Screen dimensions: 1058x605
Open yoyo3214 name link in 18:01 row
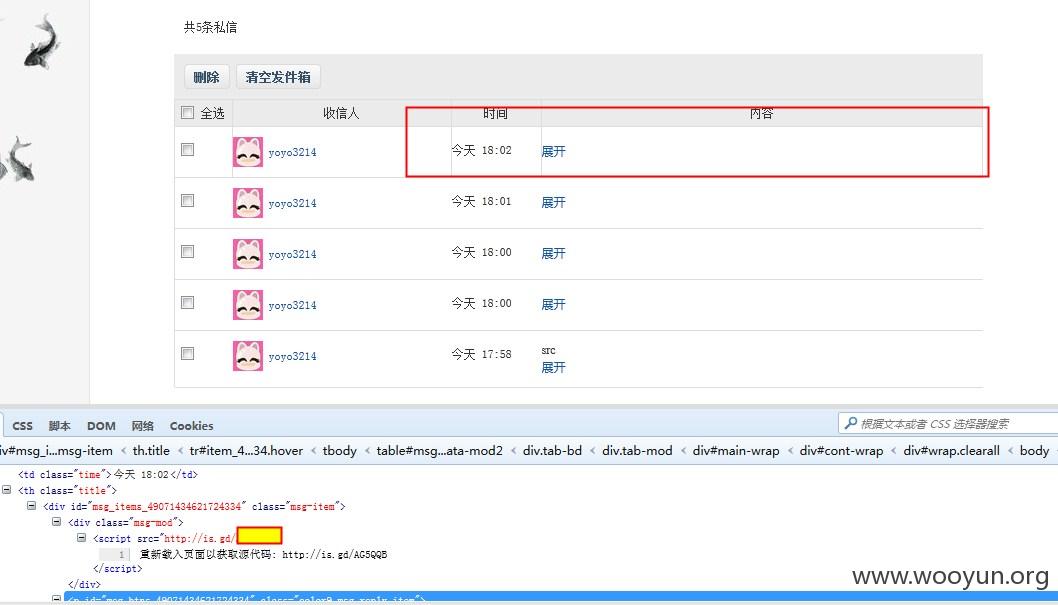(x=292, y=204)
